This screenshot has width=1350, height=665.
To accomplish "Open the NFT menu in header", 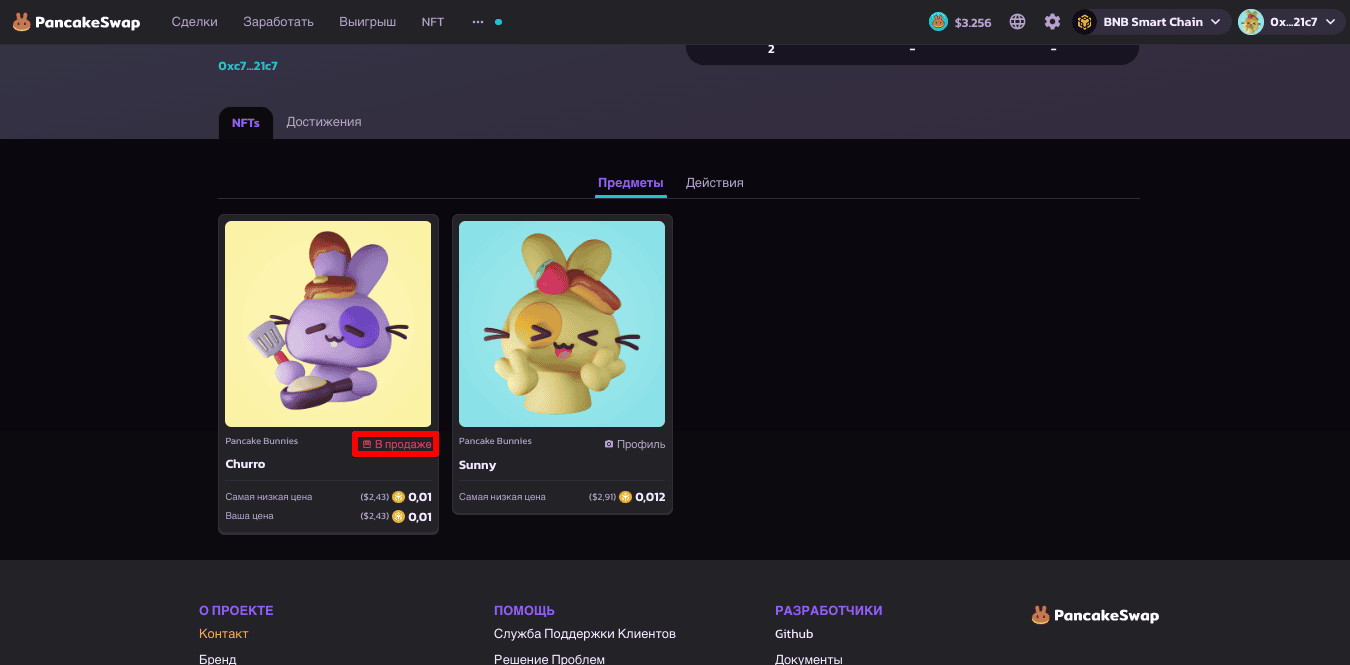I will (433, 22).
